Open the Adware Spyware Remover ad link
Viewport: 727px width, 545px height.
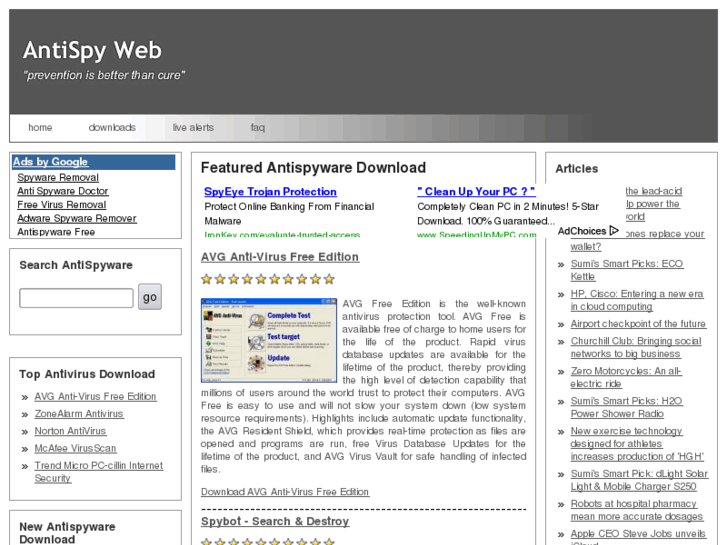click(x=77, y=218)
